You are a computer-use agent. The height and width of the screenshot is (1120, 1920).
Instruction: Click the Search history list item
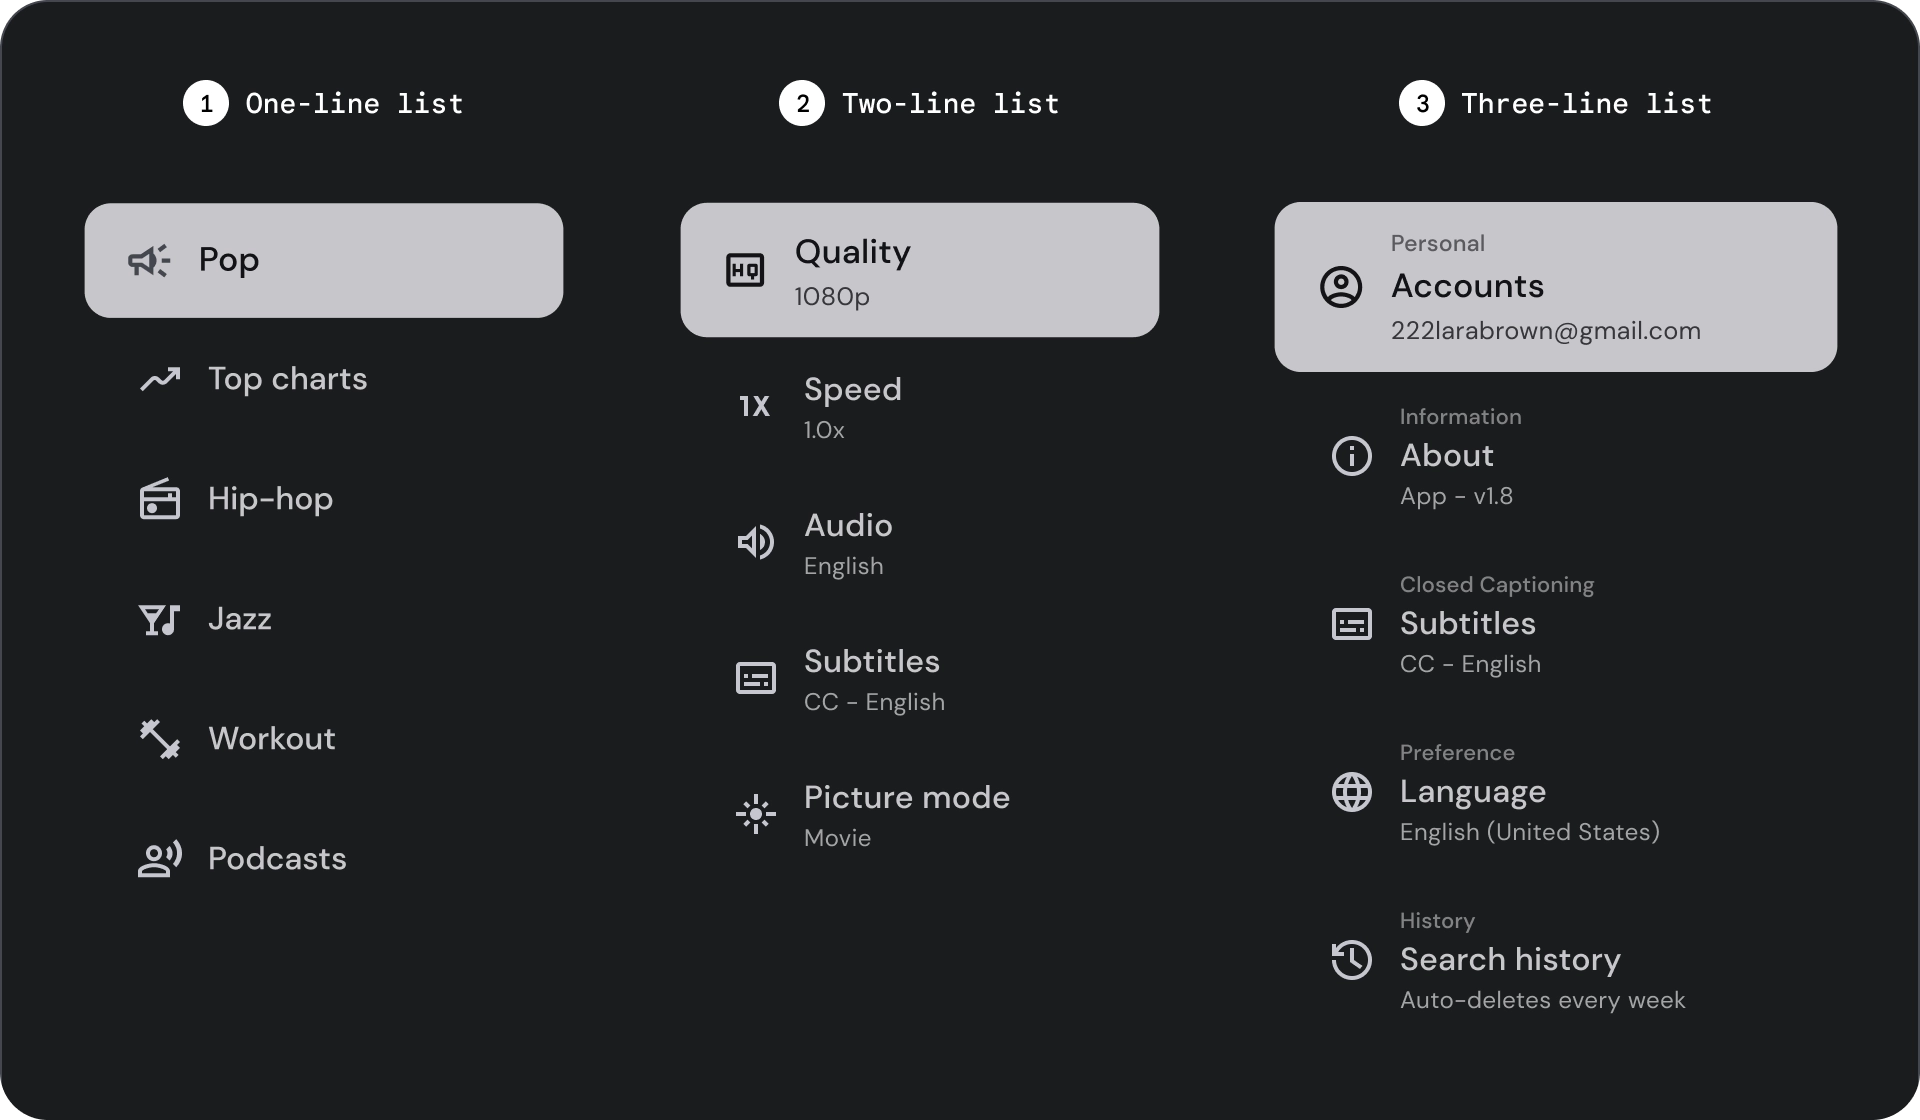point(1555,960)
